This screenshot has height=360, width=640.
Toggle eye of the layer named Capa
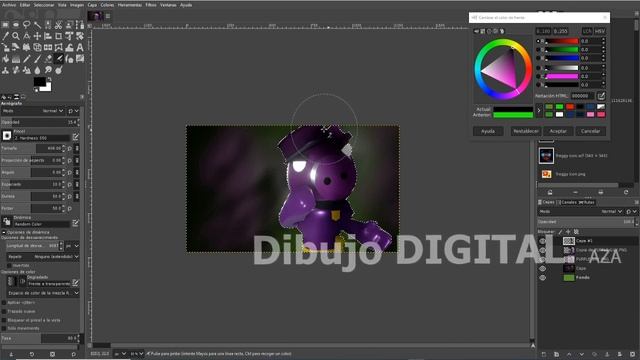[x=542, y=268]
